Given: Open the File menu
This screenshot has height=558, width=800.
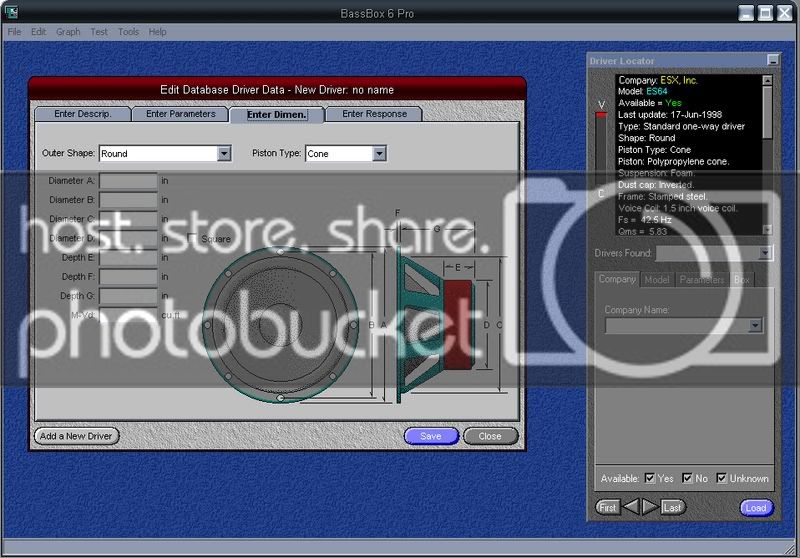Looking at the screenshot, I should [14, 32].
